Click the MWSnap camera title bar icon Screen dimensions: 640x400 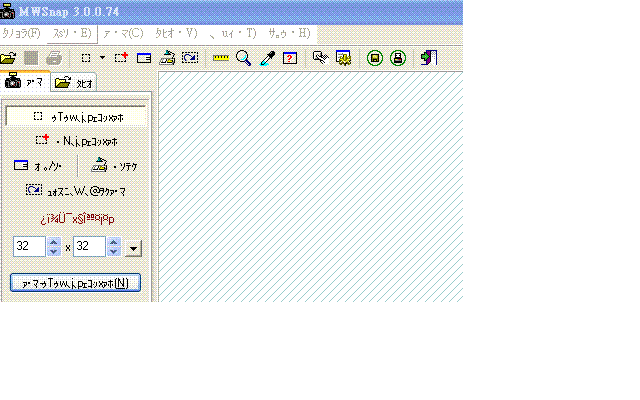pos(7,11)
